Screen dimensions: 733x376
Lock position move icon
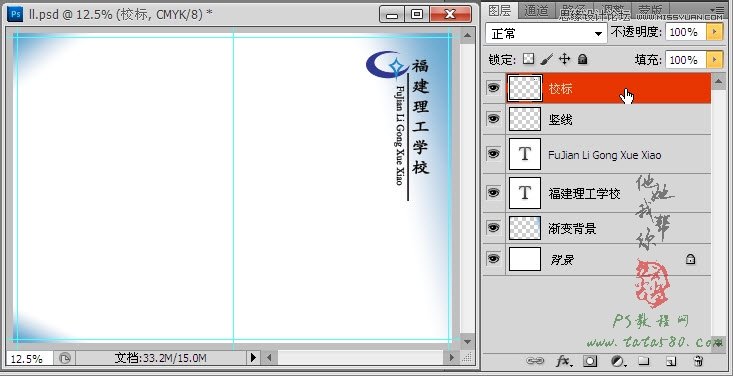(565, 59)
